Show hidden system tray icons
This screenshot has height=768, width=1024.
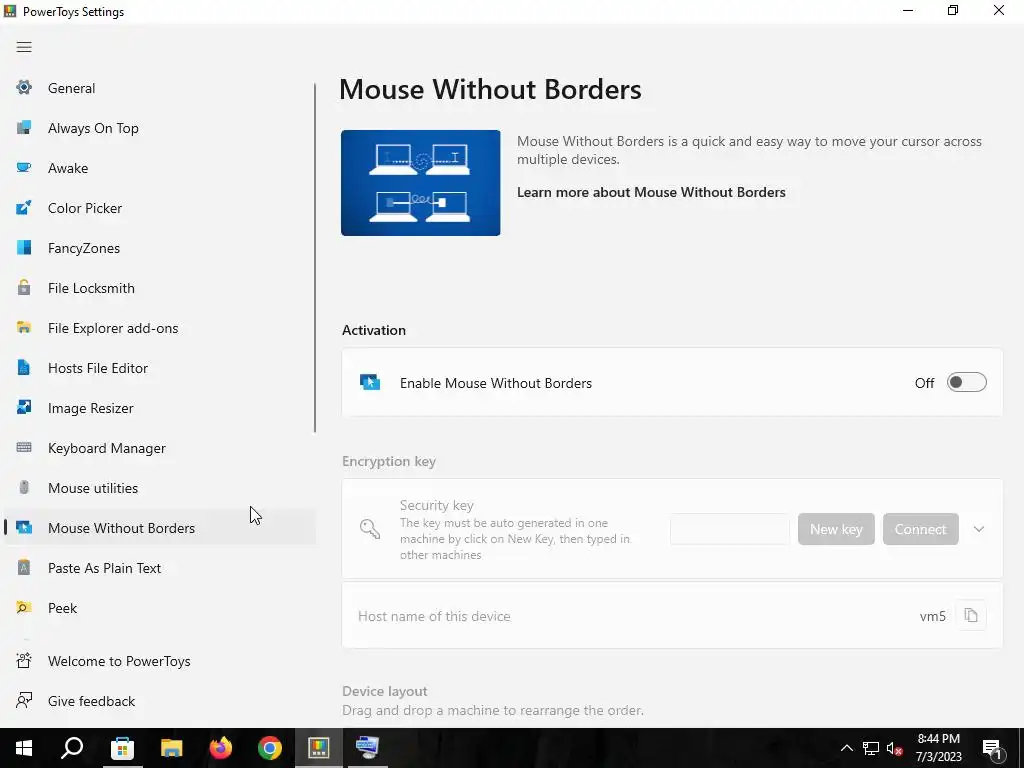[846, 748]
